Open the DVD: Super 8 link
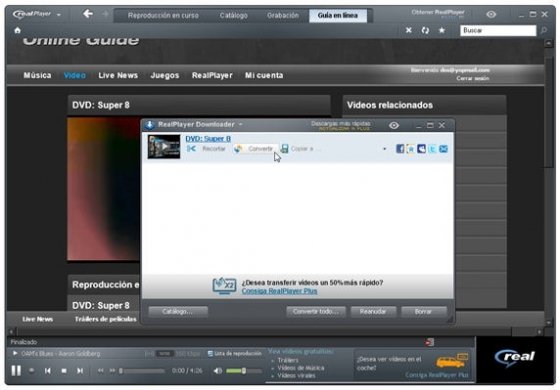 tap(208, 139)
